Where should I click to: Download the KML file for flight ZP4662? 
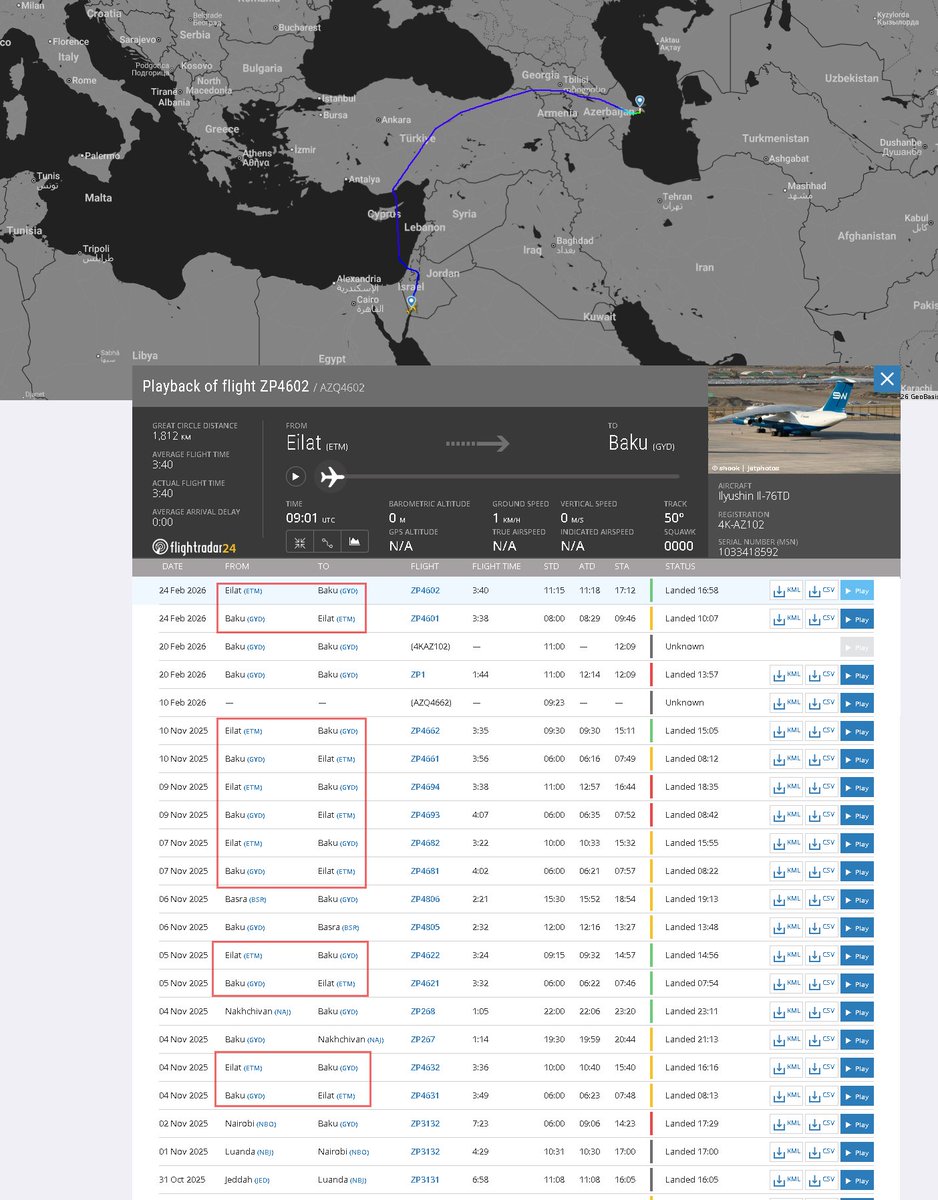pos(787,731)
